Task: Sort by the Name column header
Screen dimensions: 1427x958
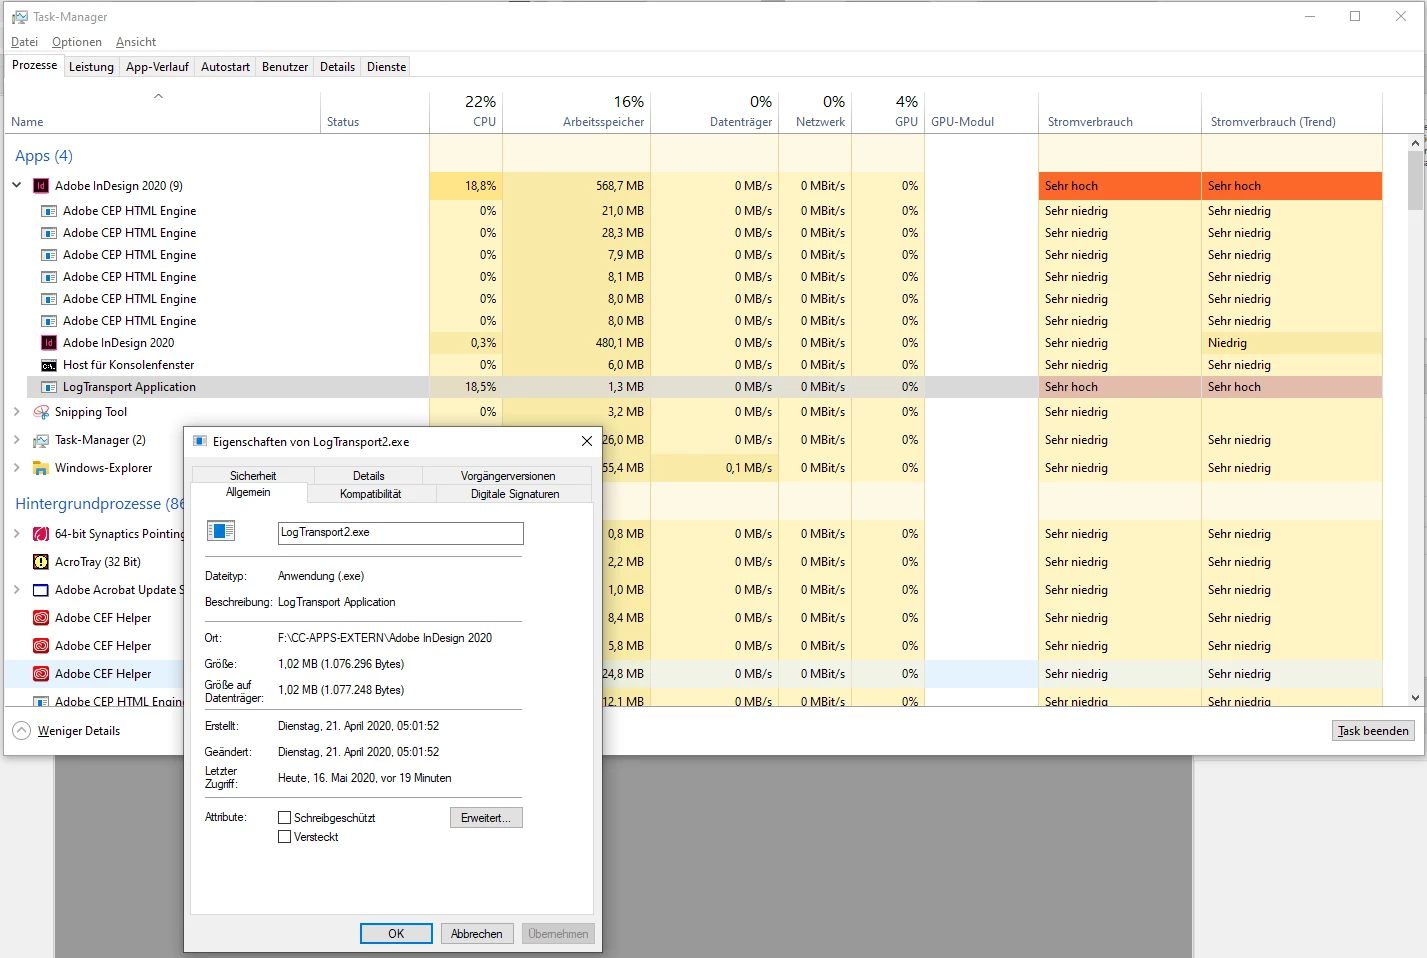Action: pos(162,112)
